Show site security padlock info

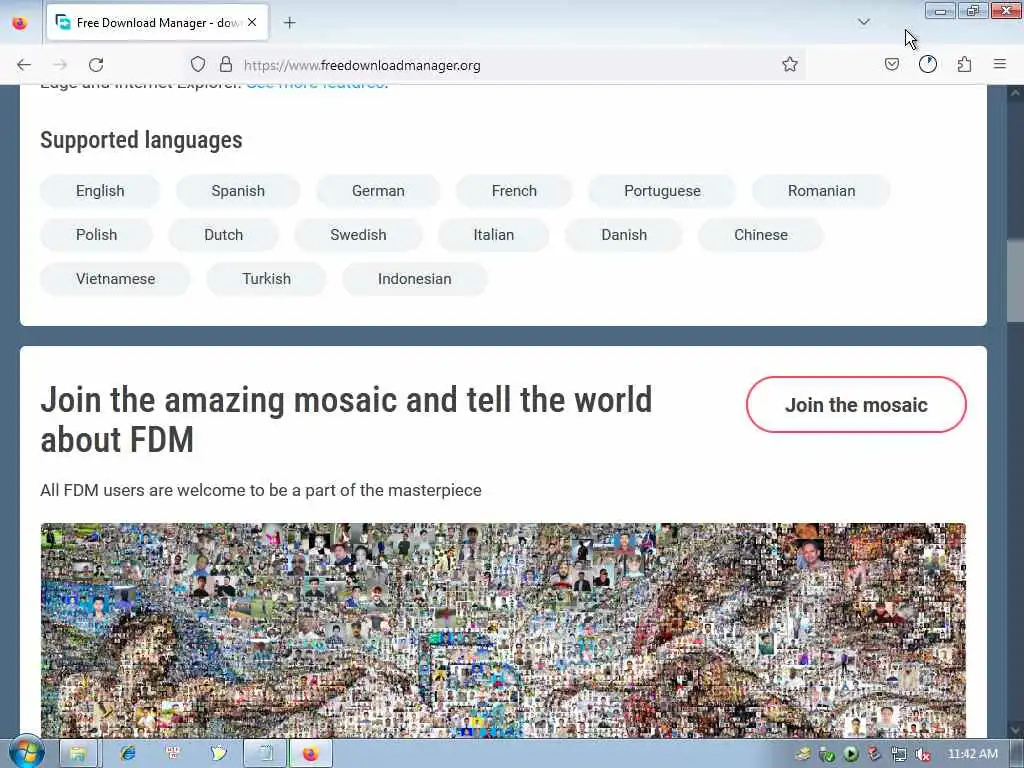pyautogui.click(x=226, y=64)
